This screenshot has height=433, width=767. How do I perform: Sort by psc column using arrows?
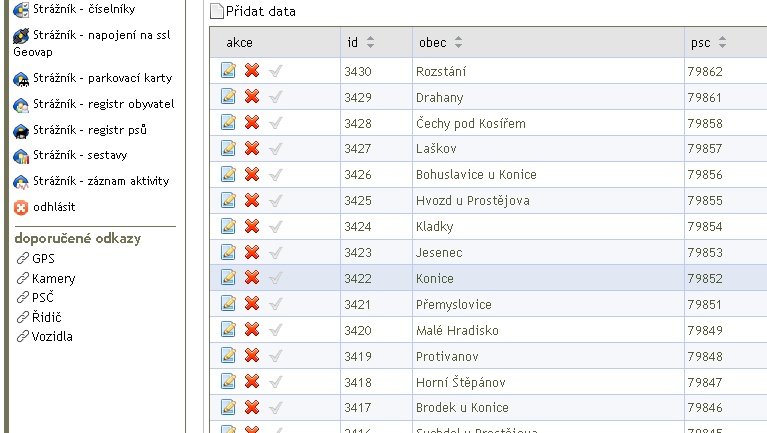tap(722, 42)
